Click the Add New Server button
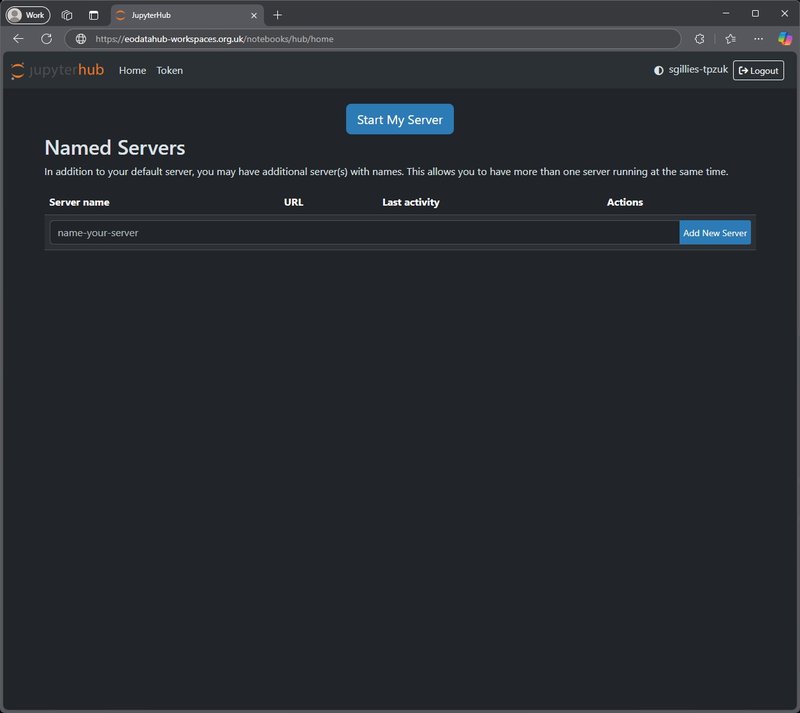 [714, 232]
